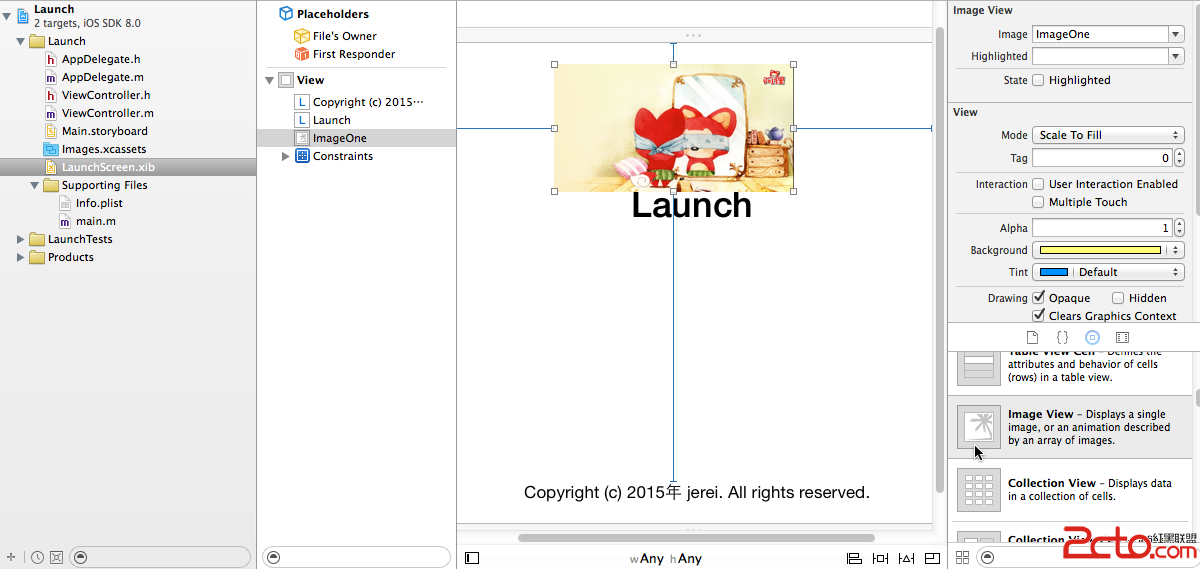Toggle library grid view icon

coord(963,557)
